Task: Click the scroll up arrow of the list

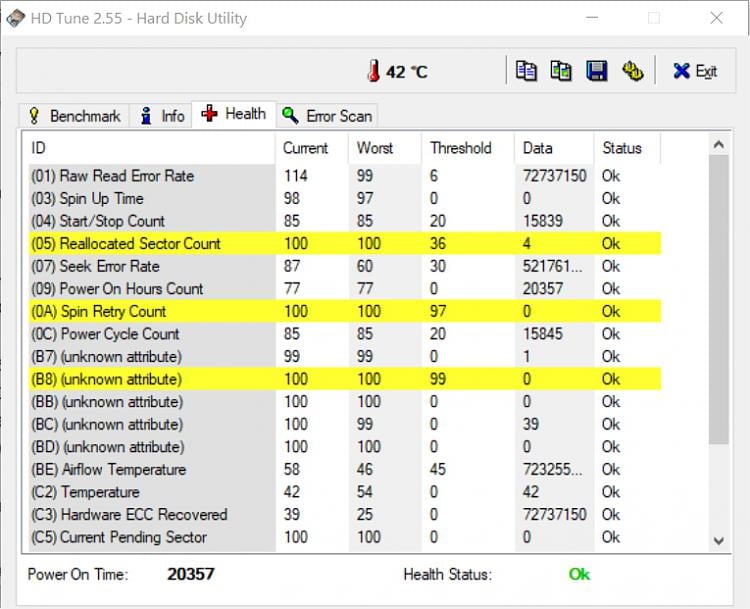Action: tap(719, 145)
